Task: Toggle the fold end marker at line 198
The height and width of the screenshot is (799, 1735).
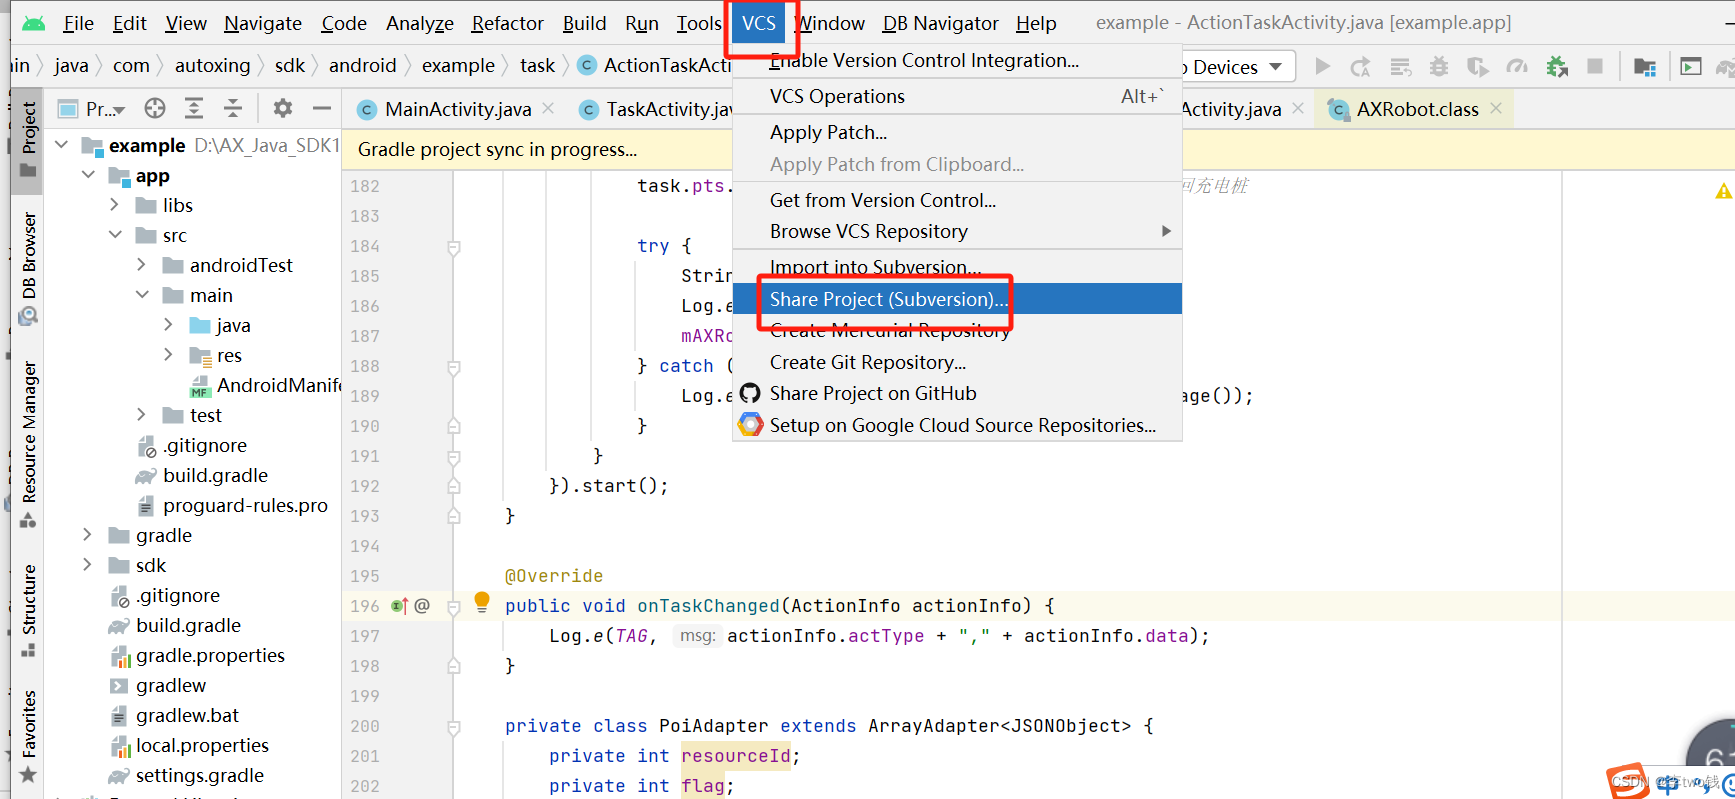Action: (x=453, y=666)
